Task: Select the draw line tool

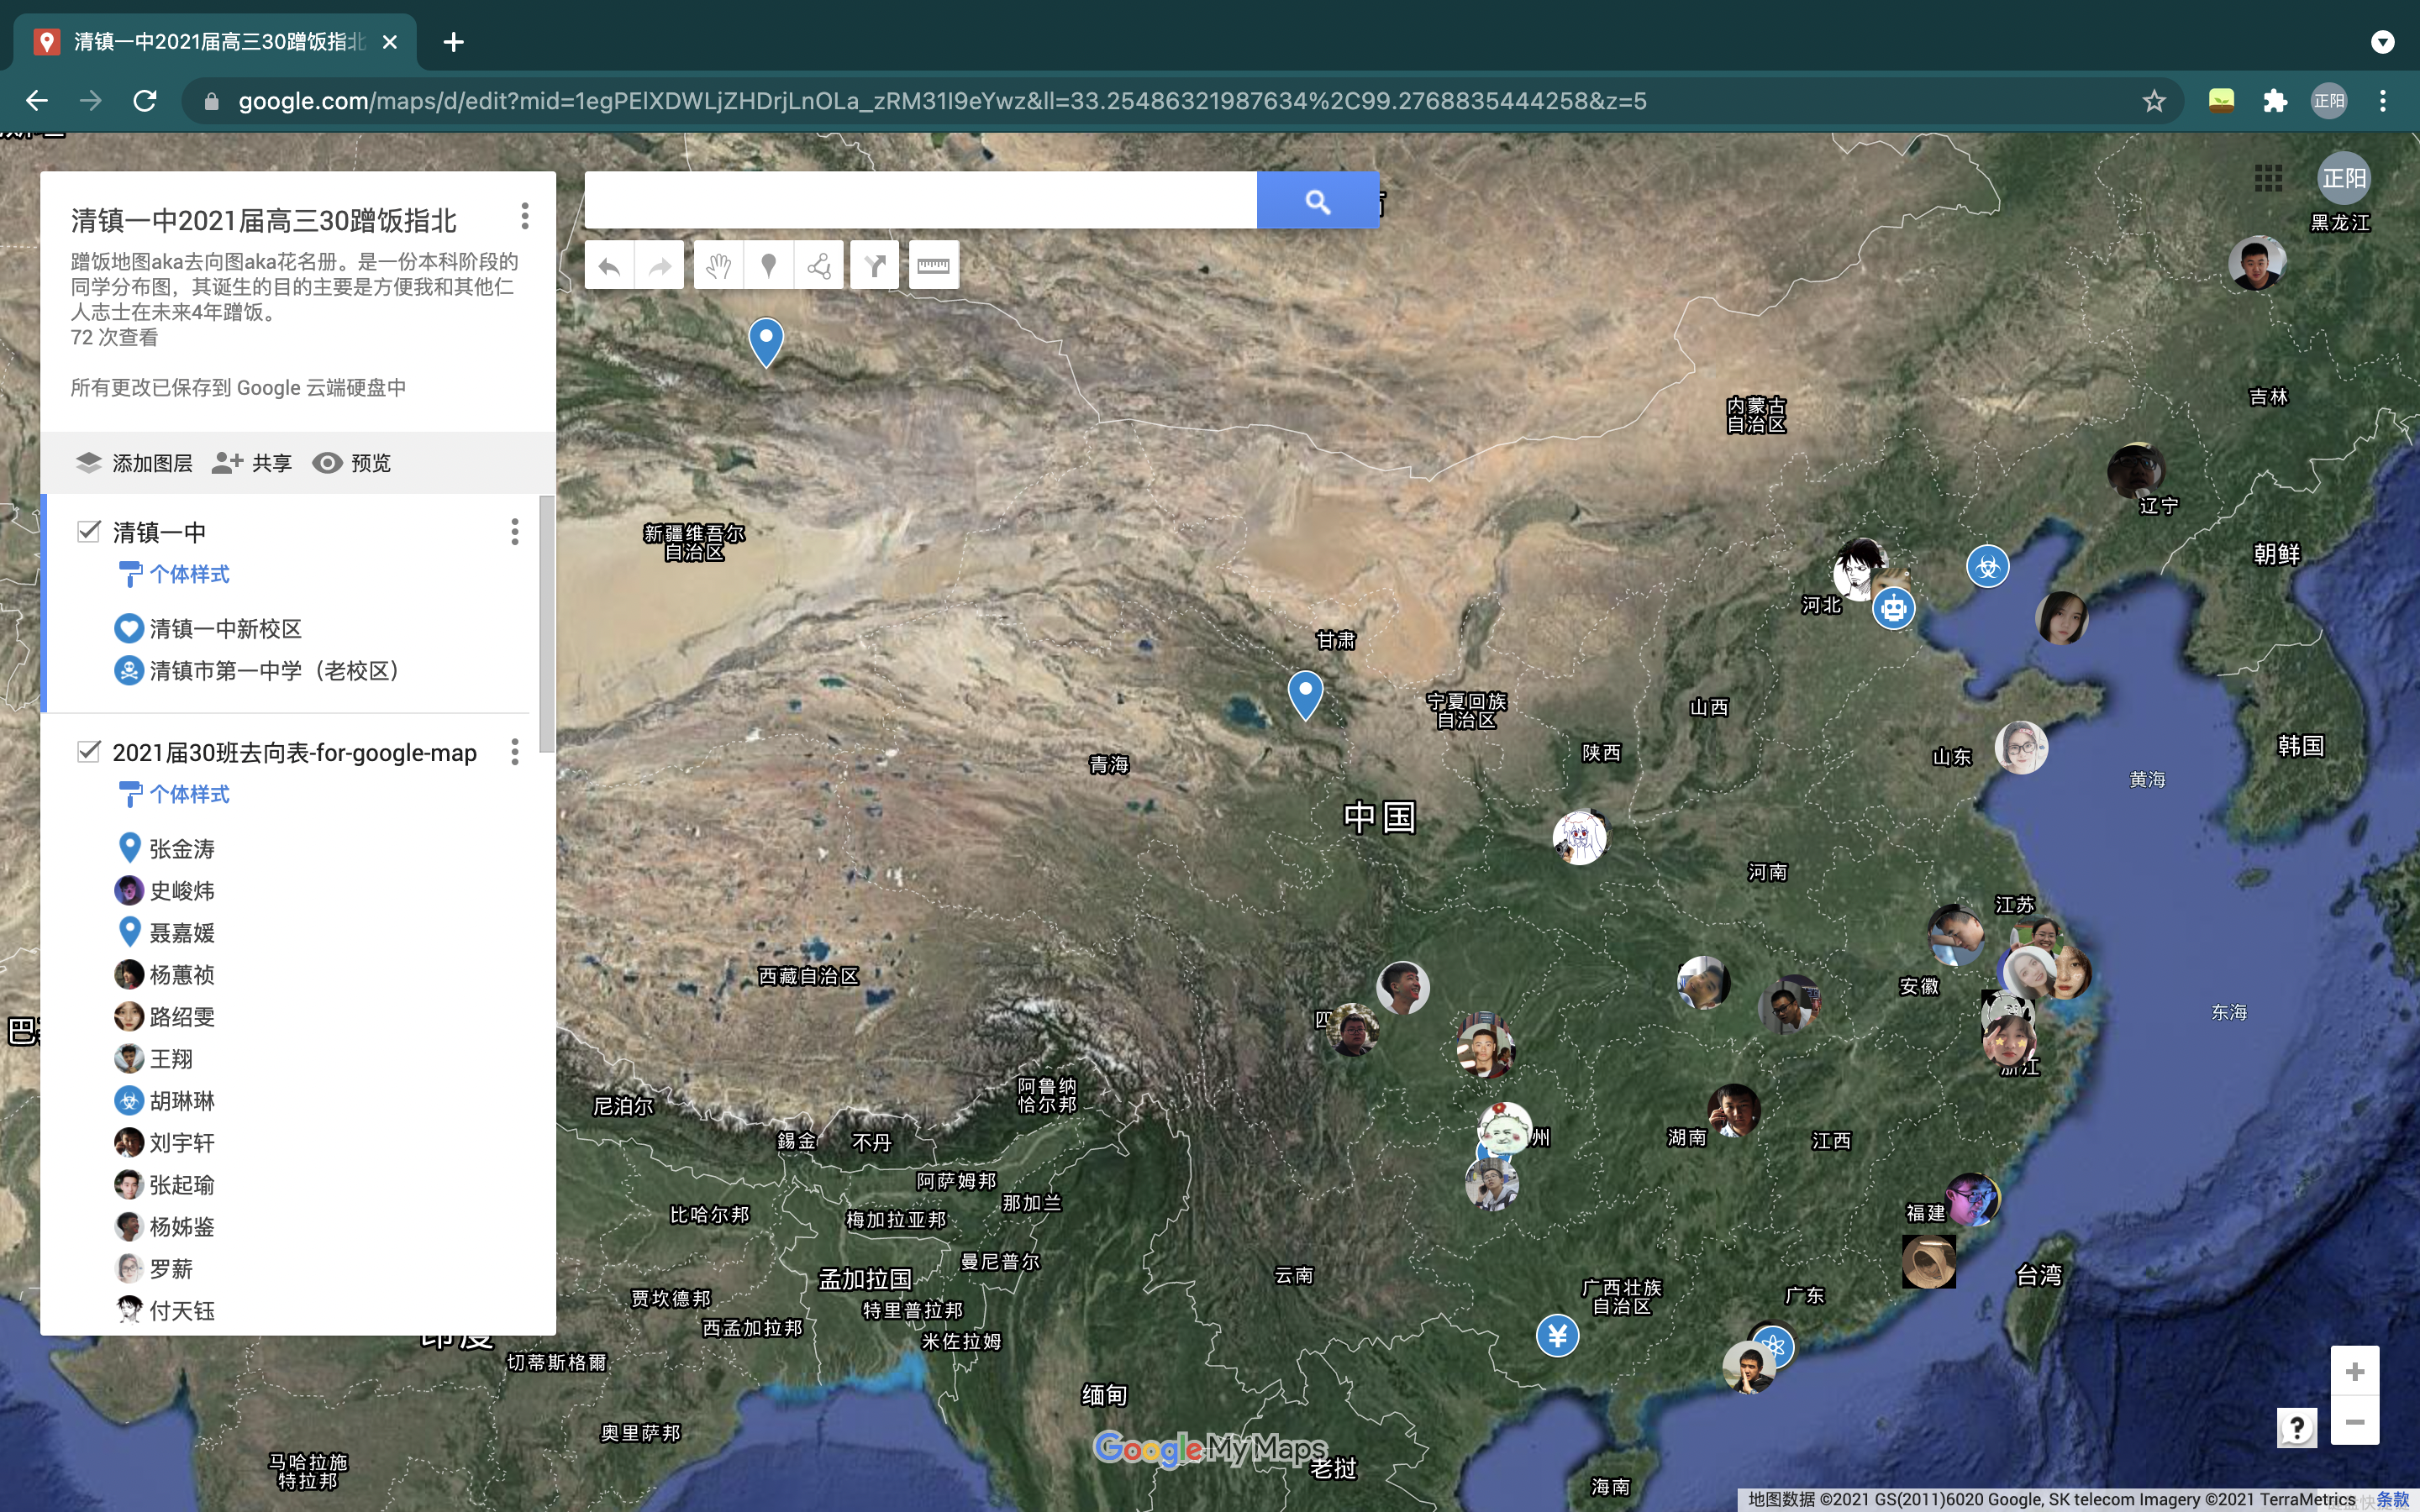Action: coord(818,266)
